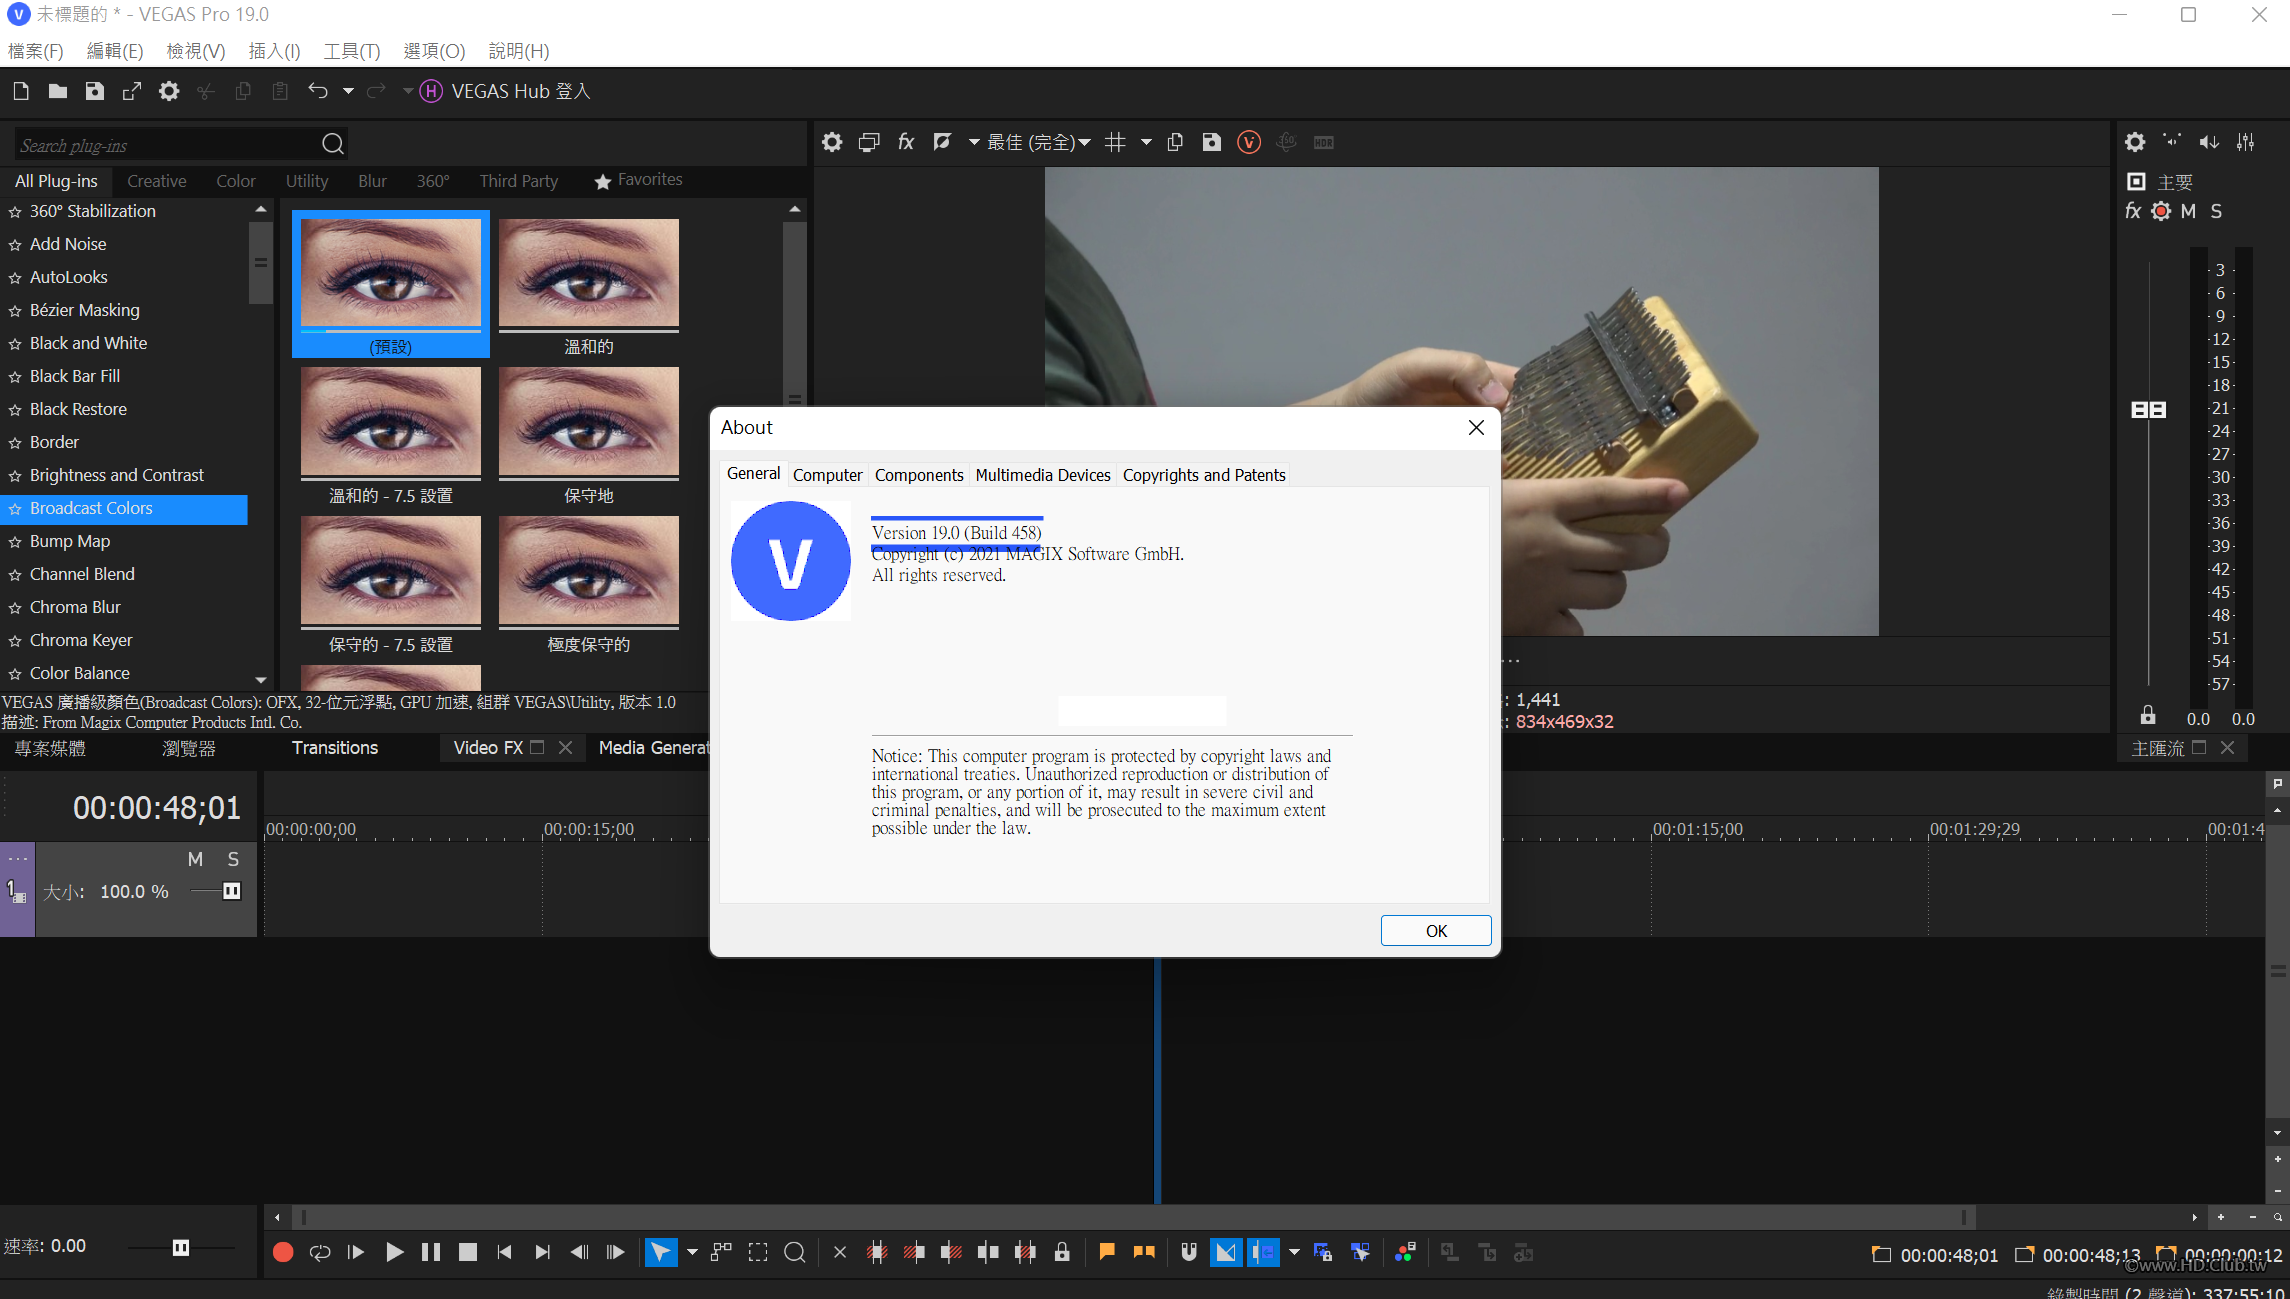
Task: Insert a marker with the orange flag icon
Action: [x=1107, y=1252]
